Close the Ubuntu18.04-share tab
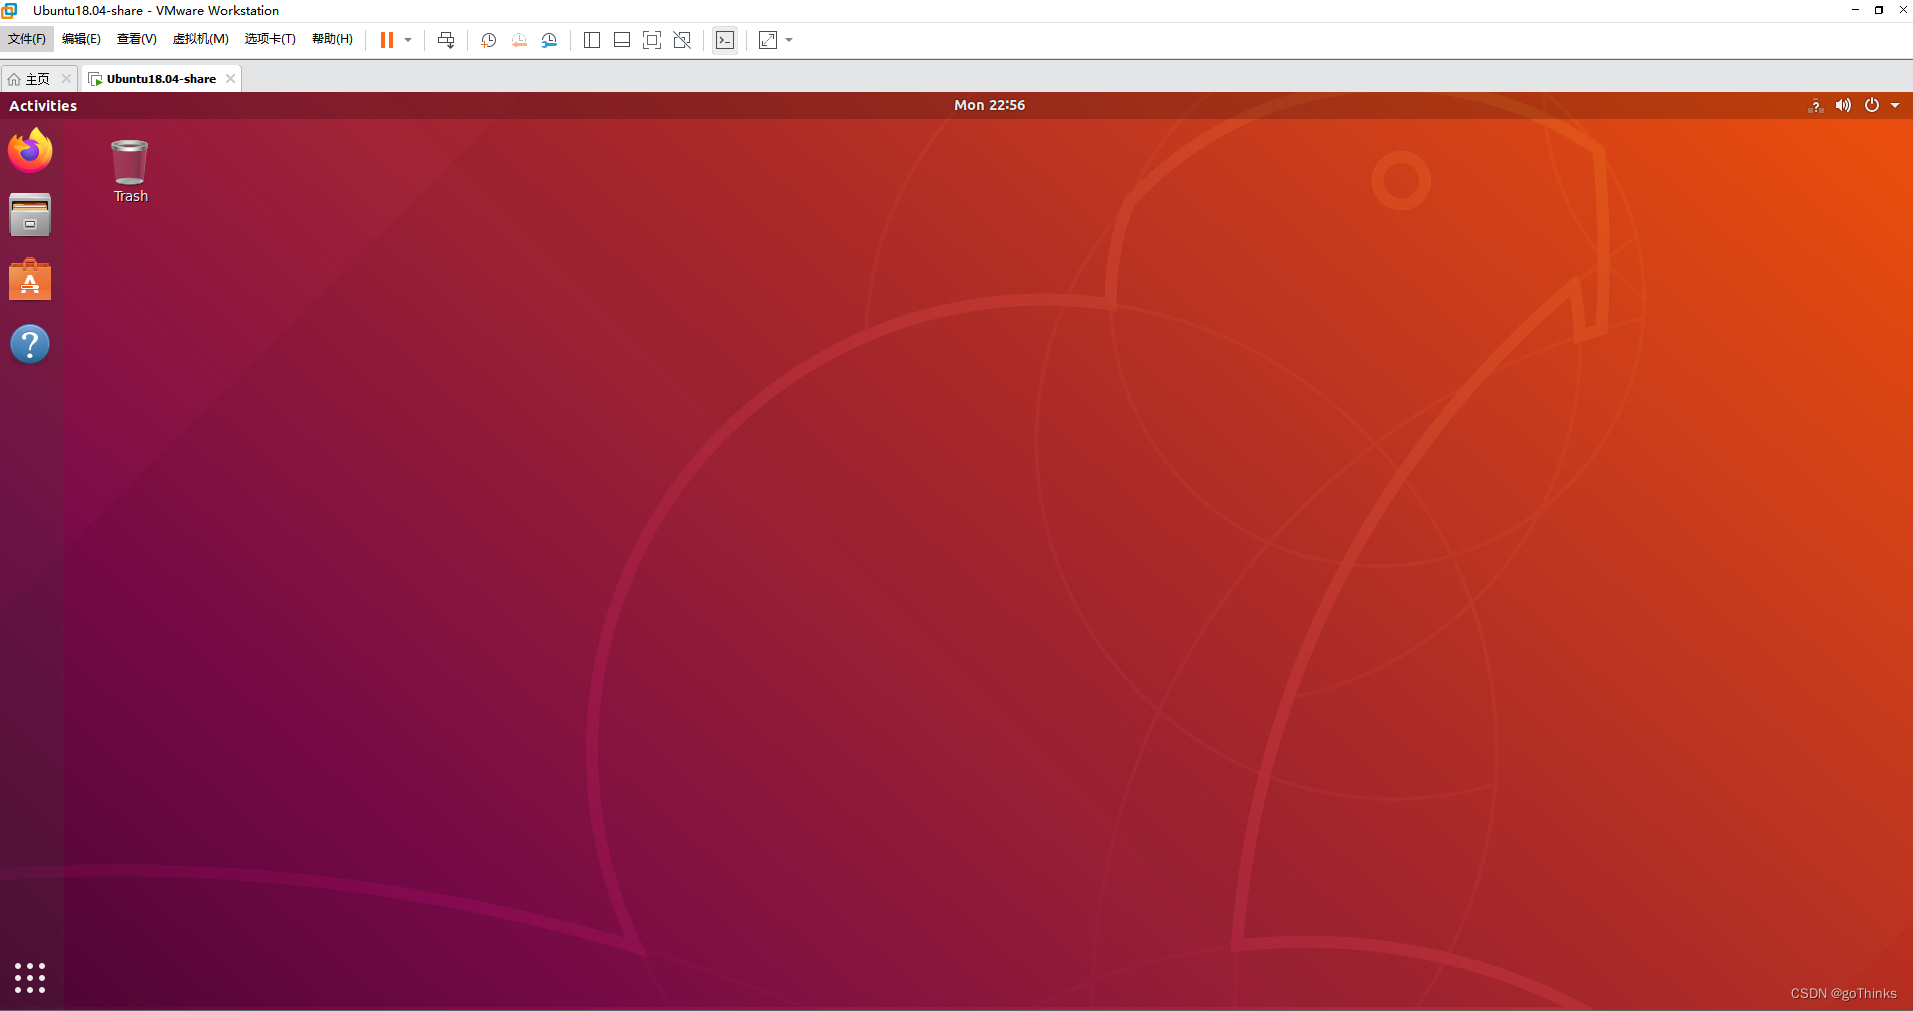The height and width of the screenshot is (1011, 1913). pos(230,79)
